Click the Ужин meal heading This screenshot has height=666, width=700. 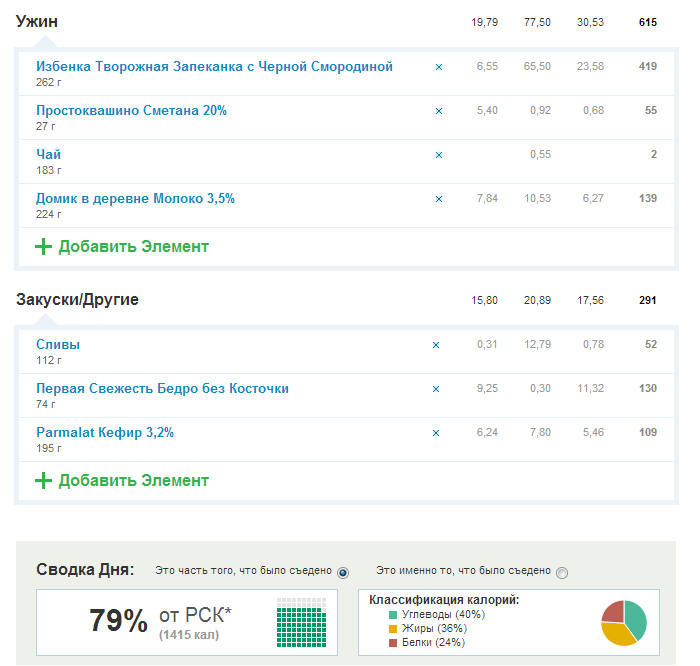pos(37,21)
